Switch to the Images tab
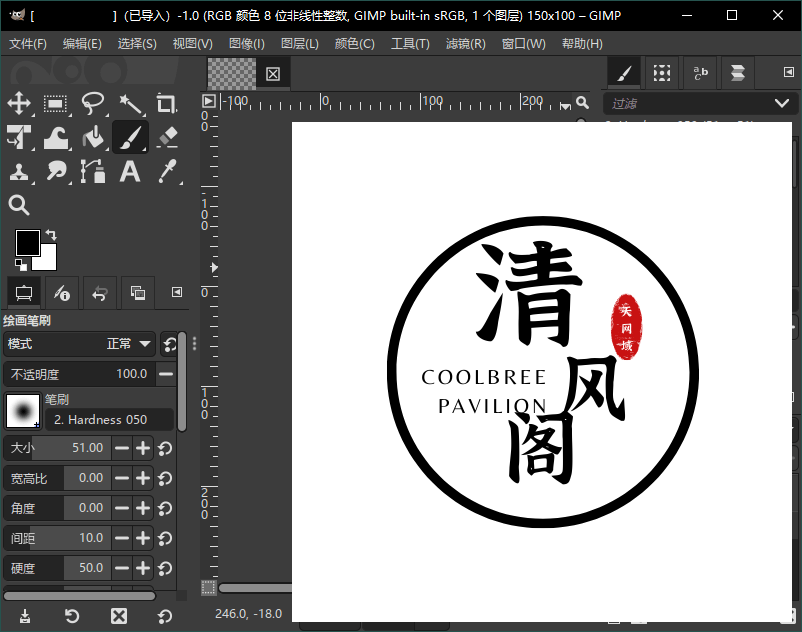802x632 pixels. tap(138, 293)
